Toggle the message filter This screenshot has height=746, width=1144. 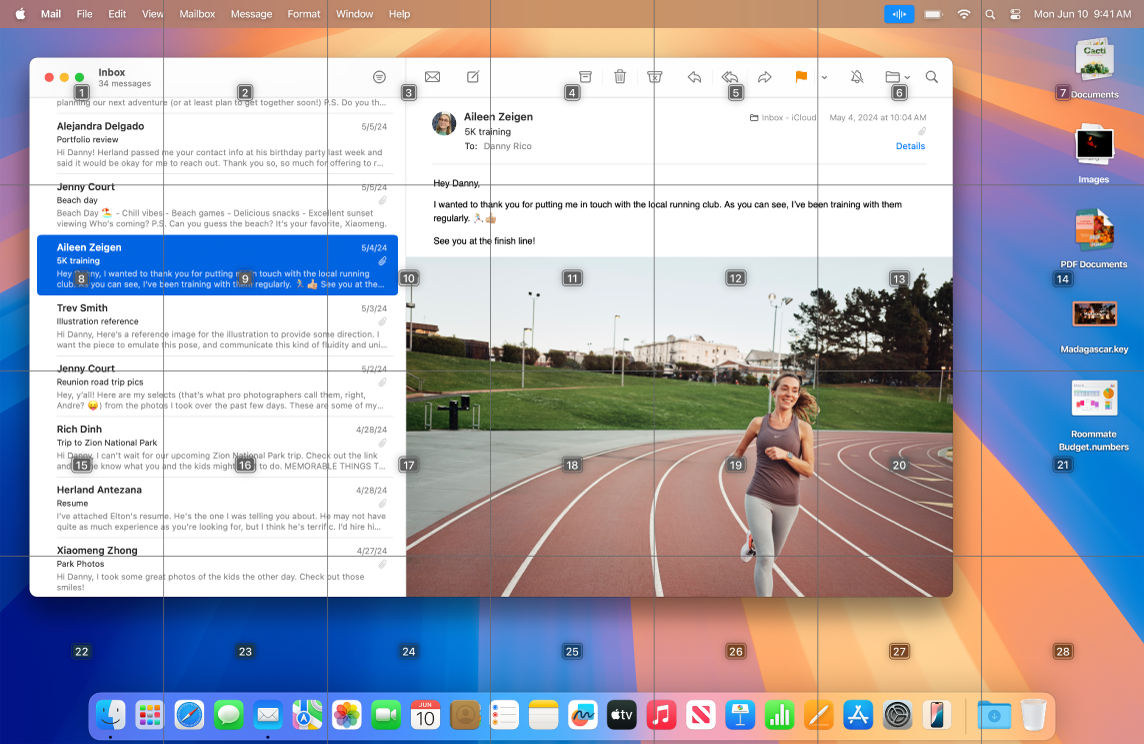tap(379, 76)
